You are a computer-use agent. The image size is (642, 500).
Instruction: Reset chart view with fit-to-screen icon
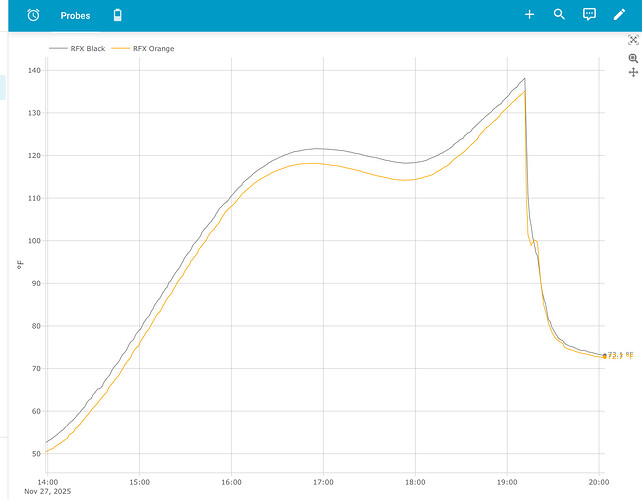pyautogui.click(x=633, y=40)
